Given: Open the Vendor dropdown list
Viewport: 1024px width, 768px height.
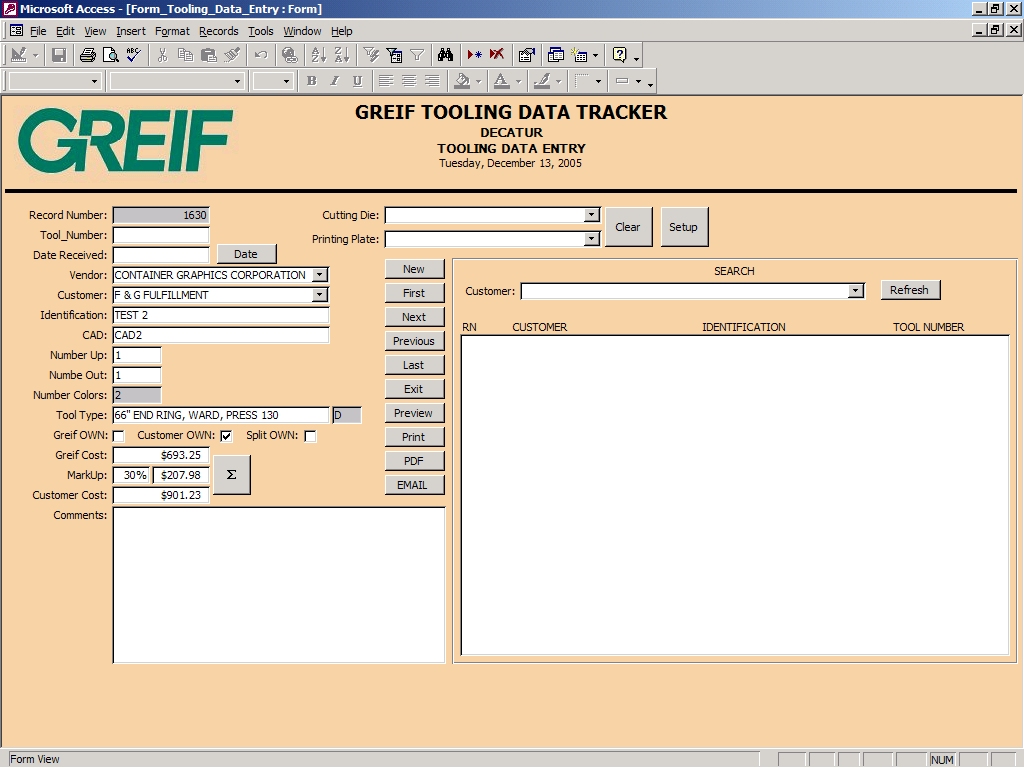Looking at the screenshot, I should (x=319, y=275).
